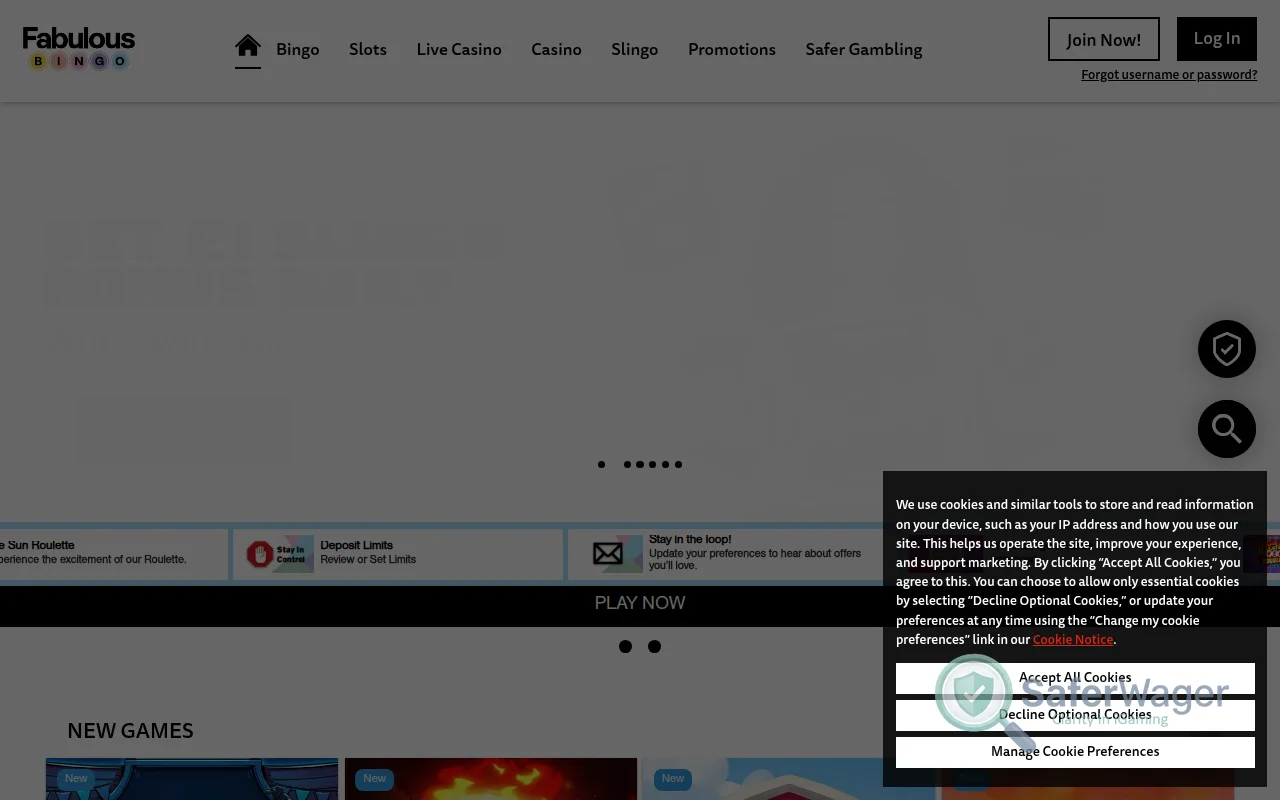
Task: Click the Fabulous Bingo logo
Action: click(79, 50)
